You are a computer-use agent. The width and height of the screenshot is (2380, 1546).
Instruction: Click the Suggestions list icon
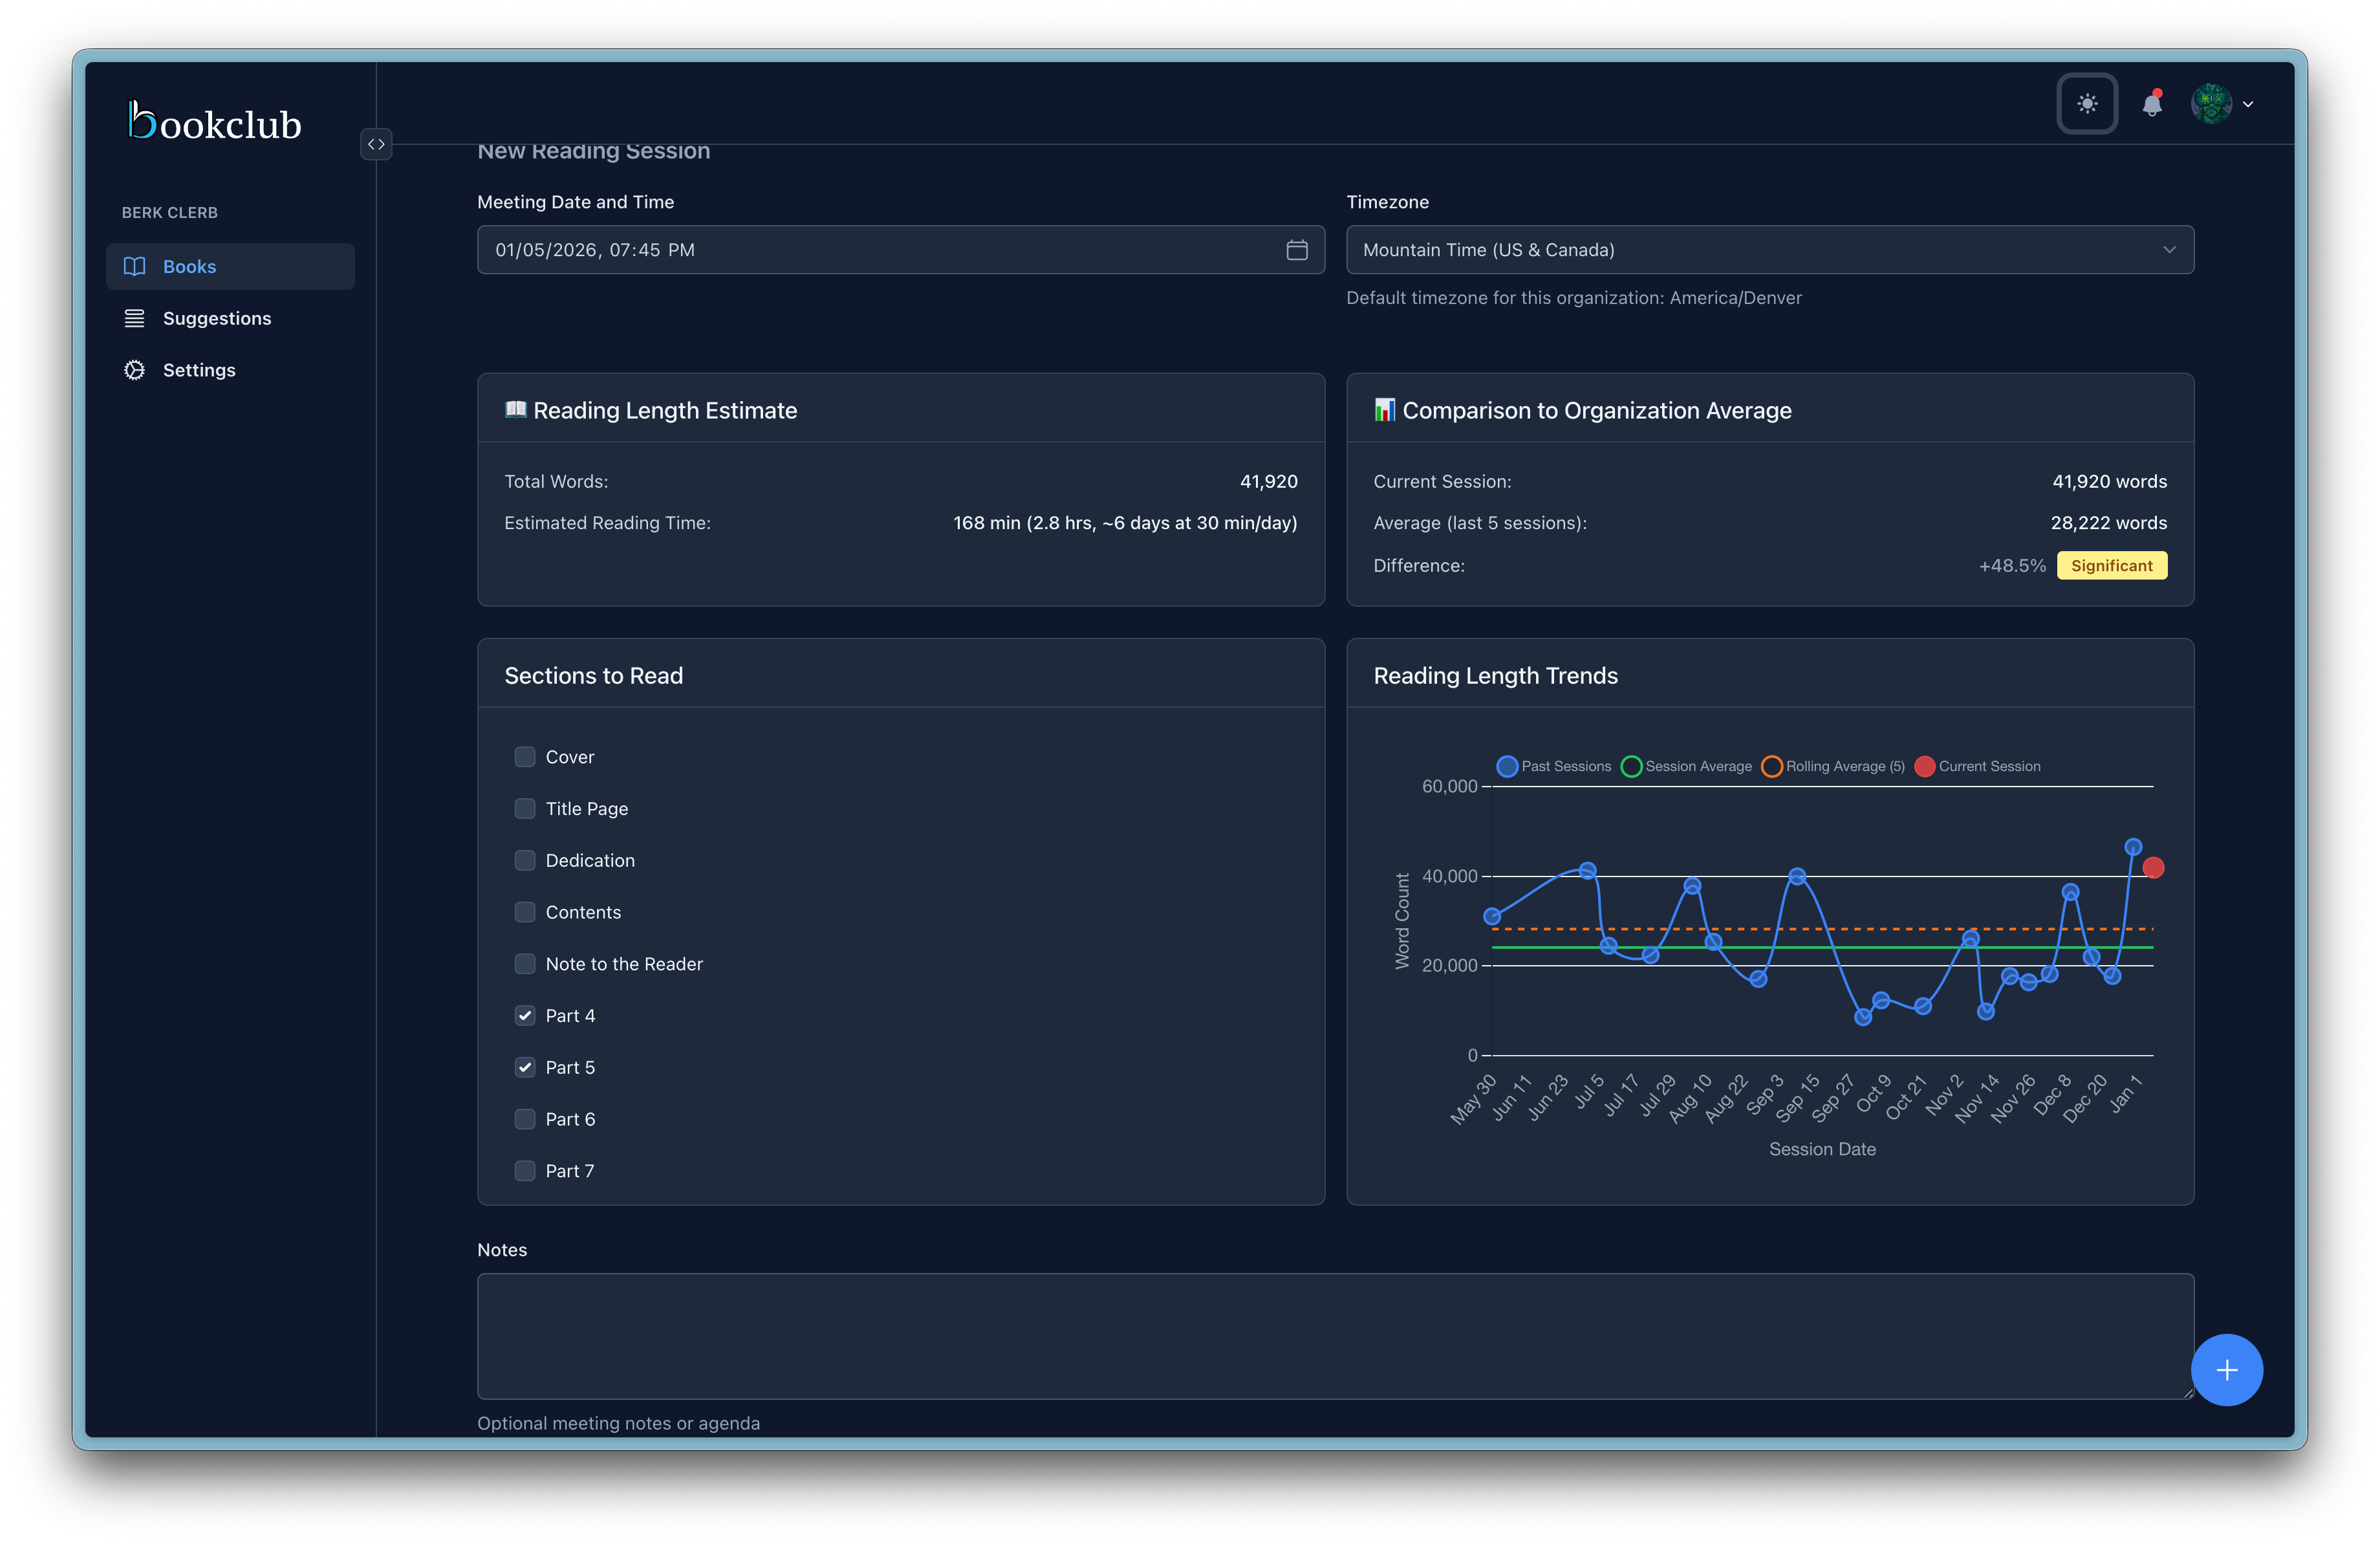pos(134,318)
